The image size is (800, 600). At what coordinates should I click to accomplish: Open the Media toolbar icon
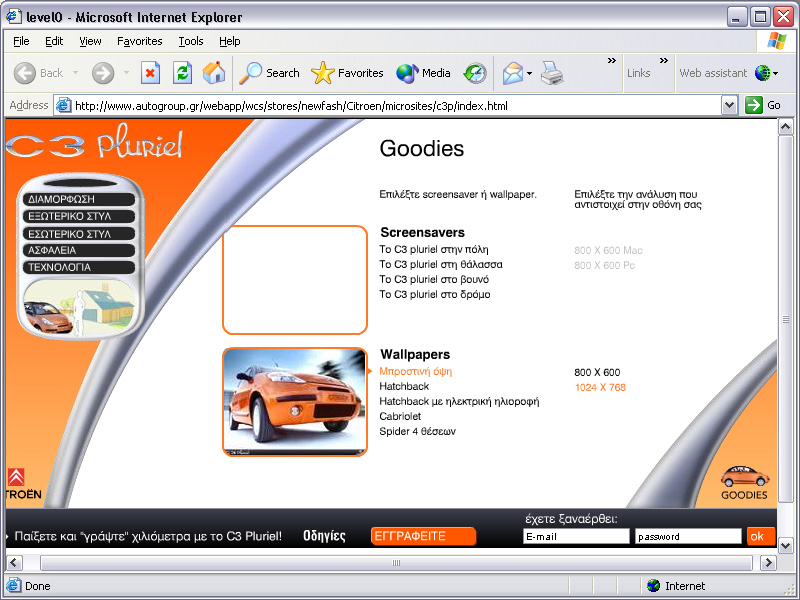(407, 73)
